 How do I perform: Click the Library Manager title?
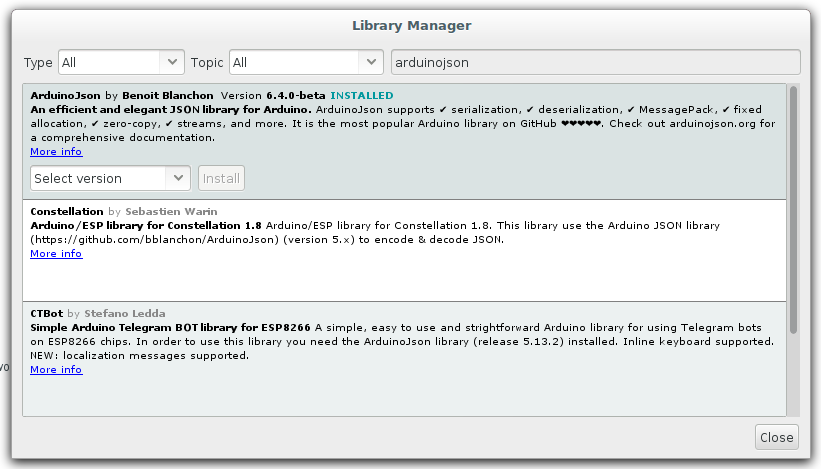tap(412, 26)
